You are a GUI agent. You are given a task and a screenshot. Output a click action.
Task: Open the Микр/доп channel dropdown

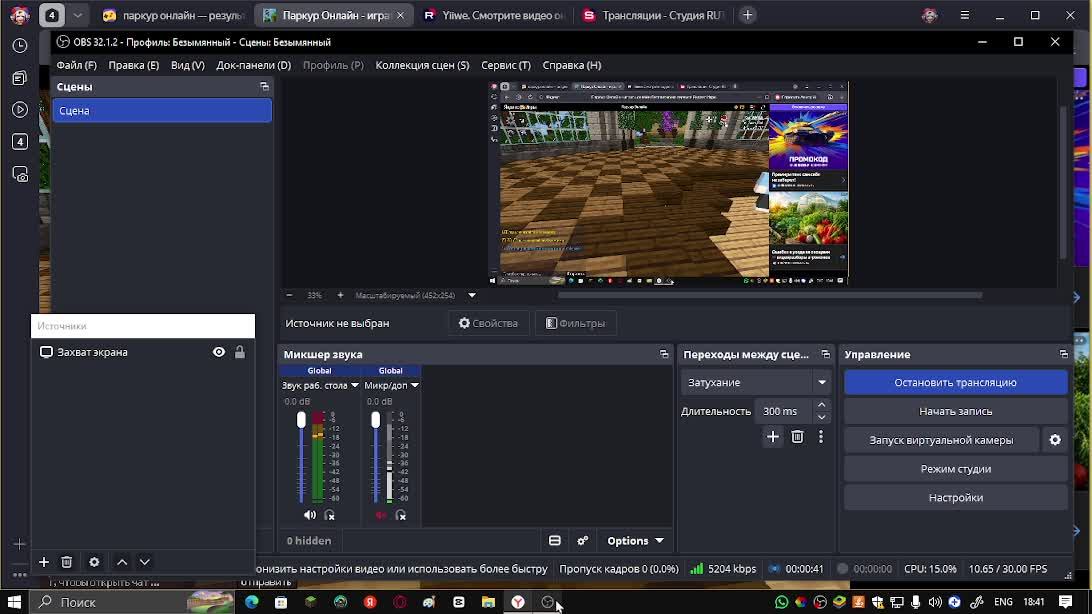414,385
